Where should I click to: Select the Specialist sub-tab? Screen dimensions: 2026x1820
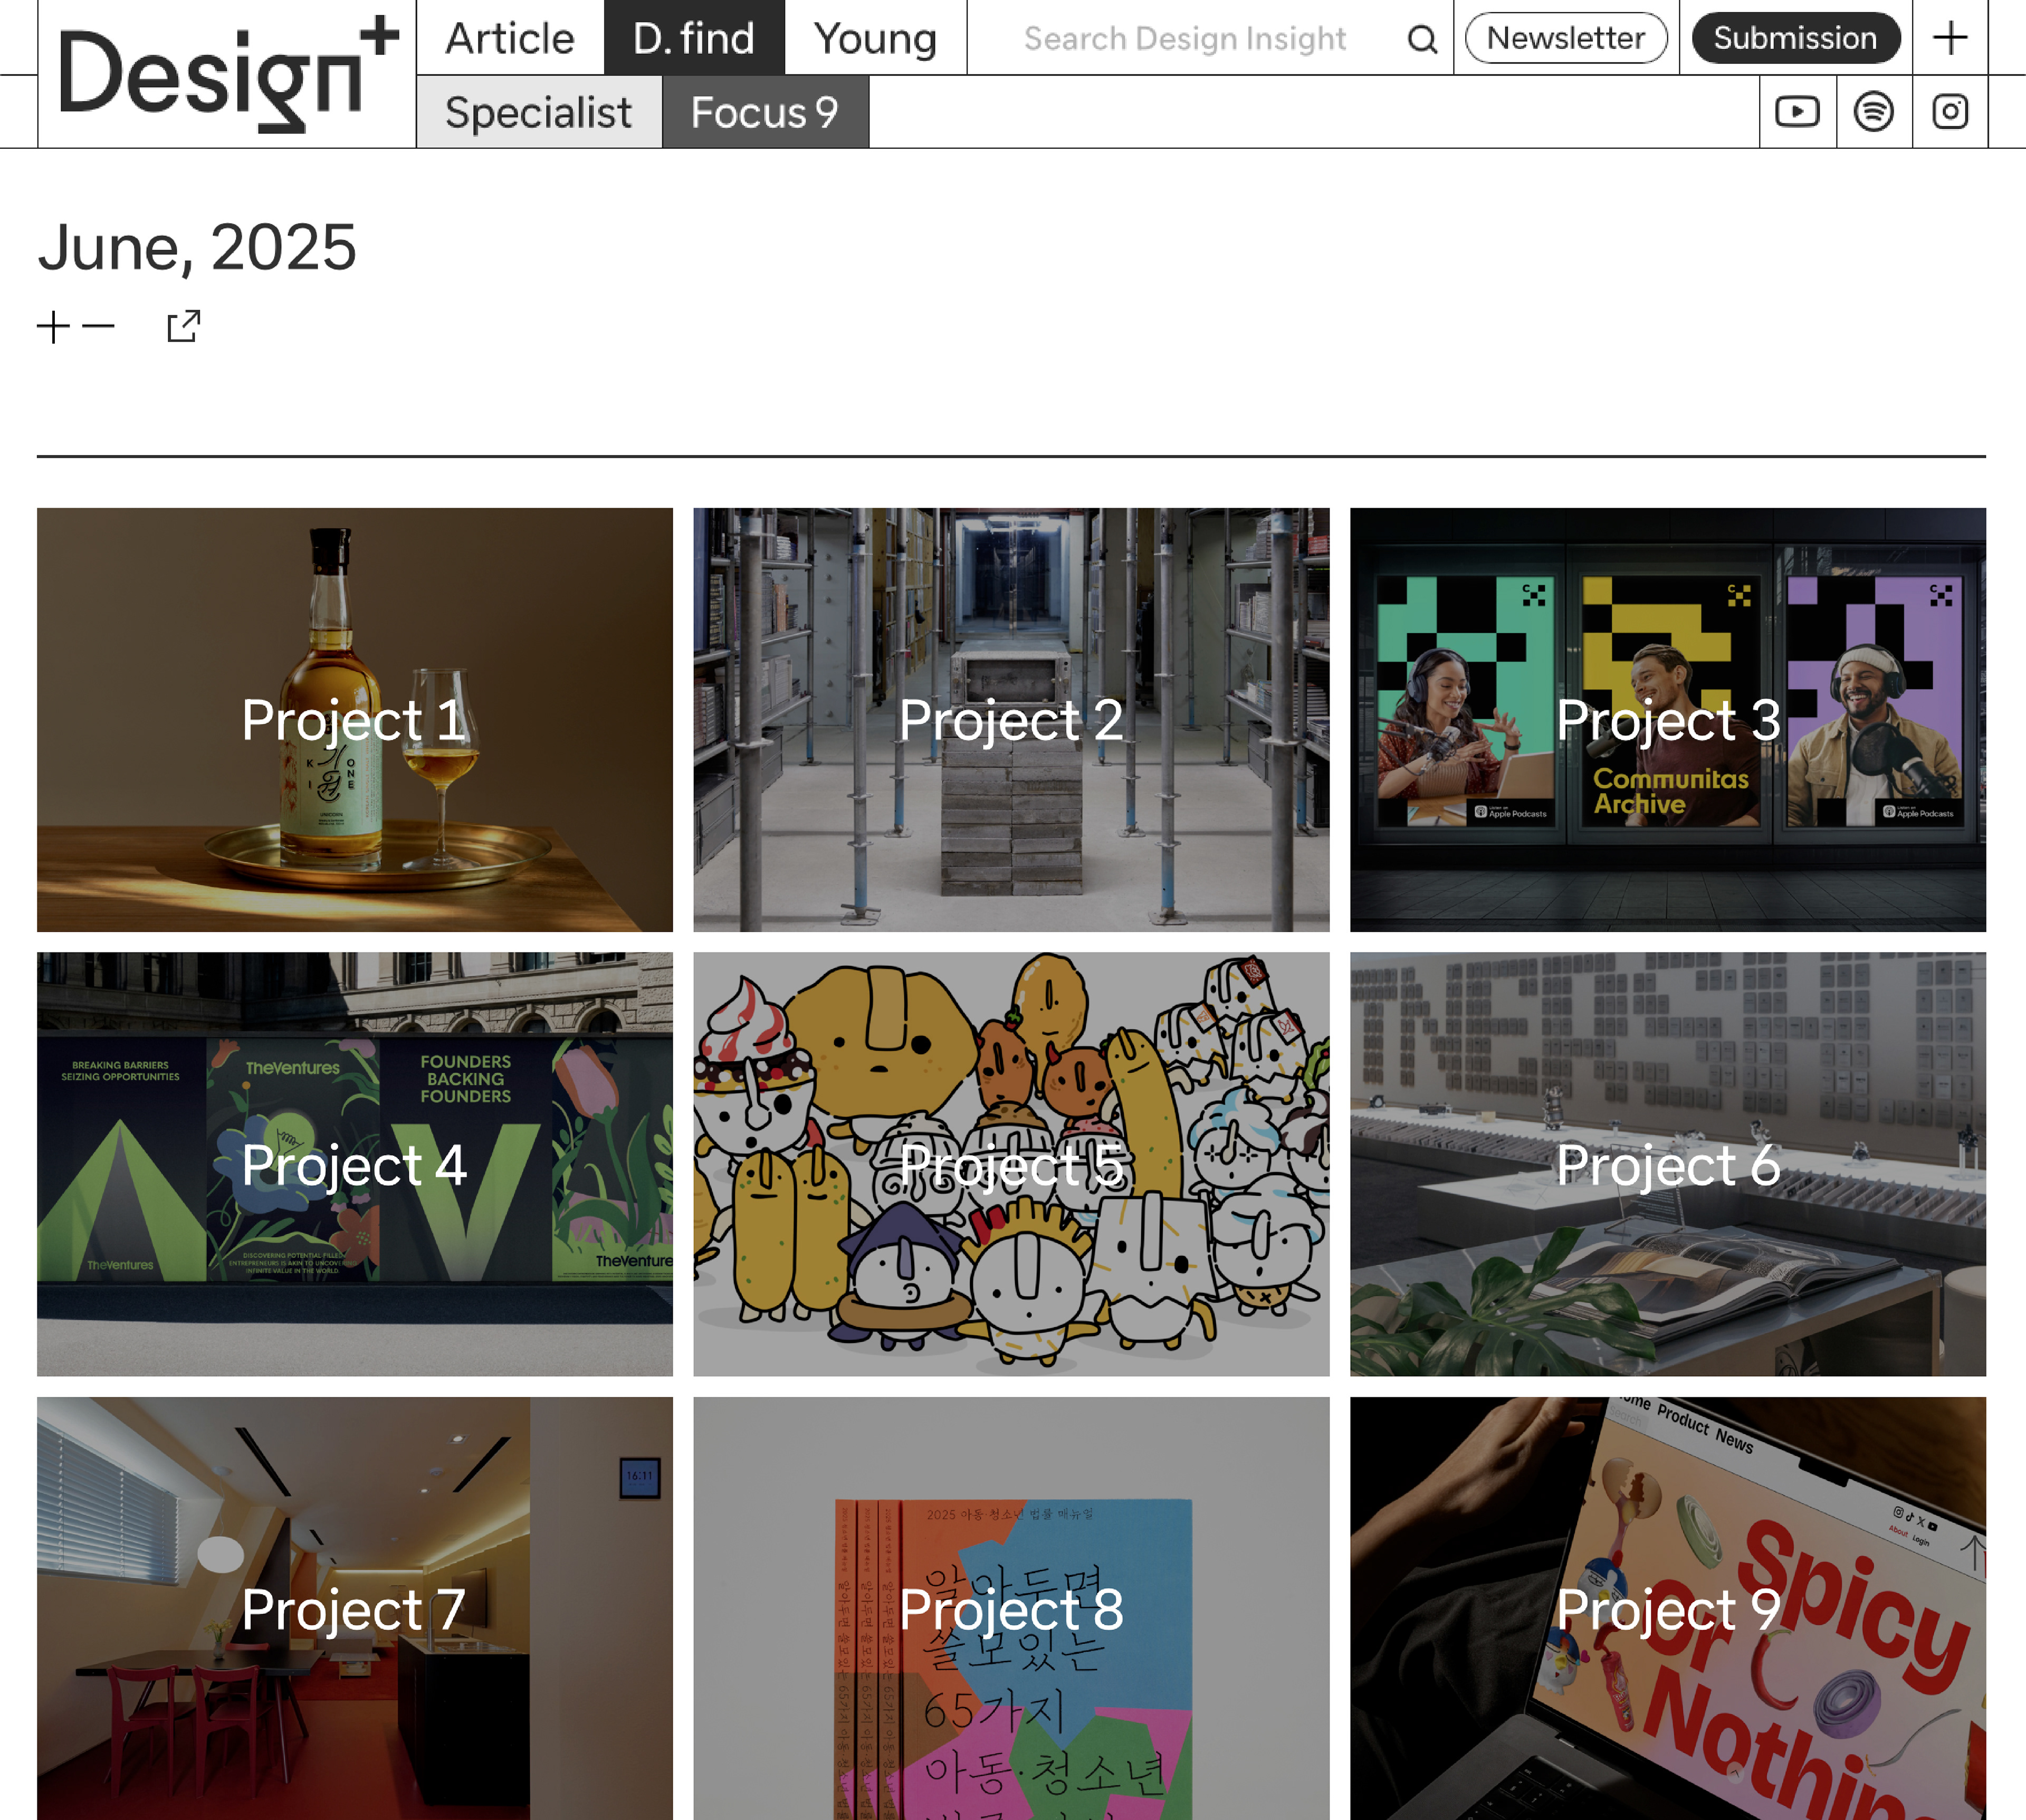538,112
